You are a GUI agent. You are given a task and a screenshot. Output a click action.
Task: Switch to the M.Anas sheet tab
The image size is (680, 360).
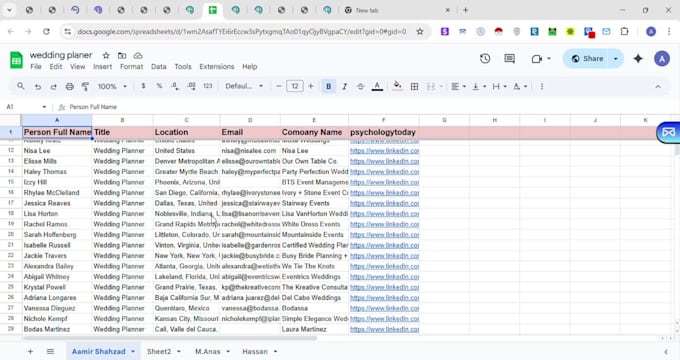coord(208,351)
